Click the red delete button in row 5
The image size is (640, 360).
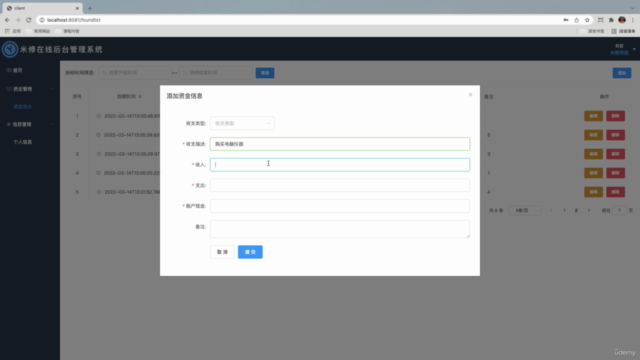[x=616, y=192]
